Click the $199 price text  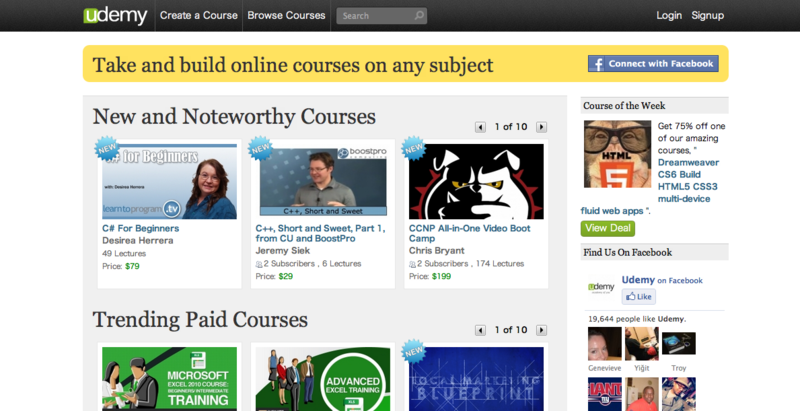click(x=441, y=276)
